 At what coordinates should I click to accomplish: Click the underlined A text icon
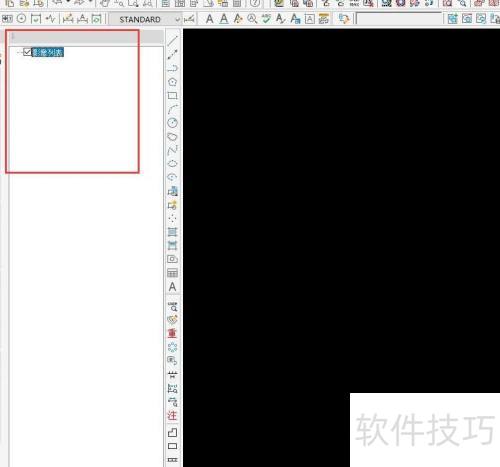[224, 19]
